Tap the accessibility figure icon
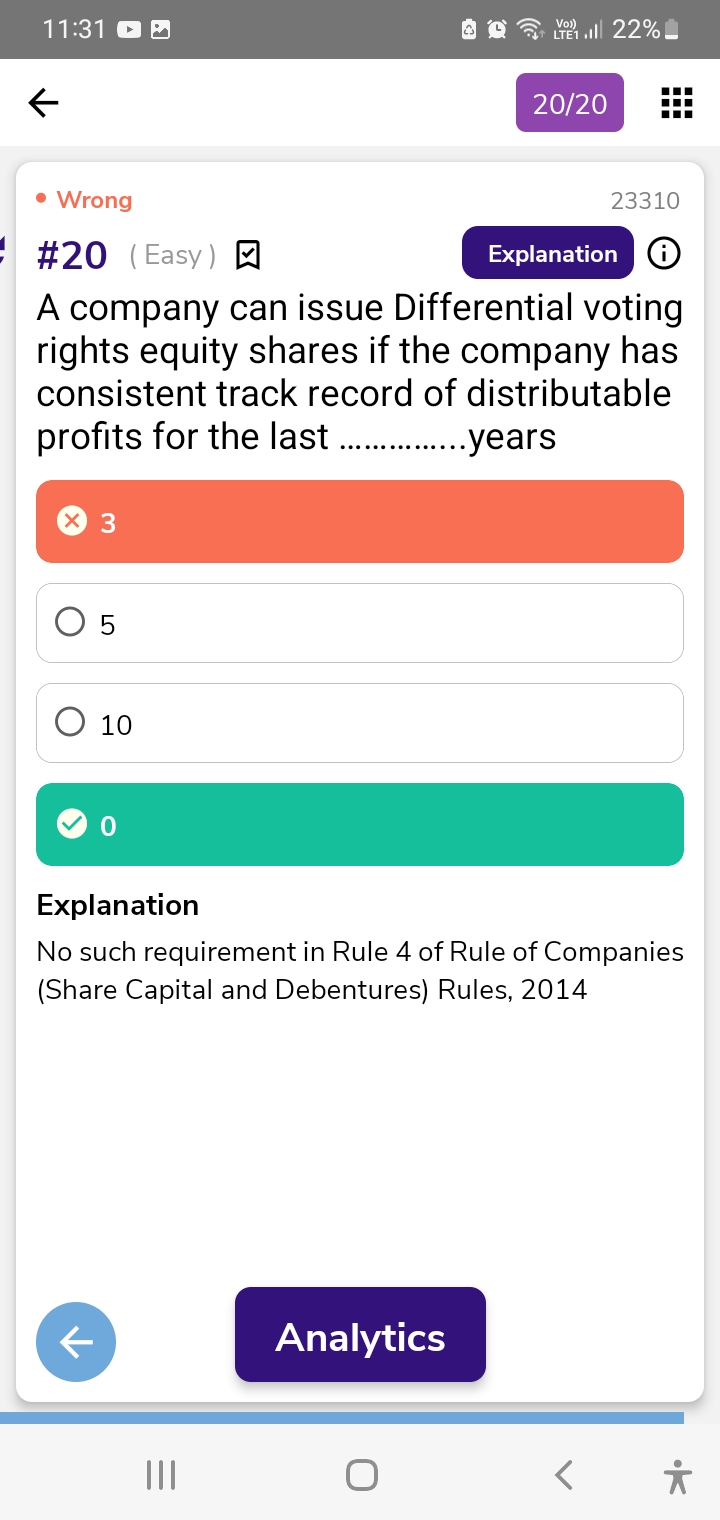 (x=677, y=1476)
